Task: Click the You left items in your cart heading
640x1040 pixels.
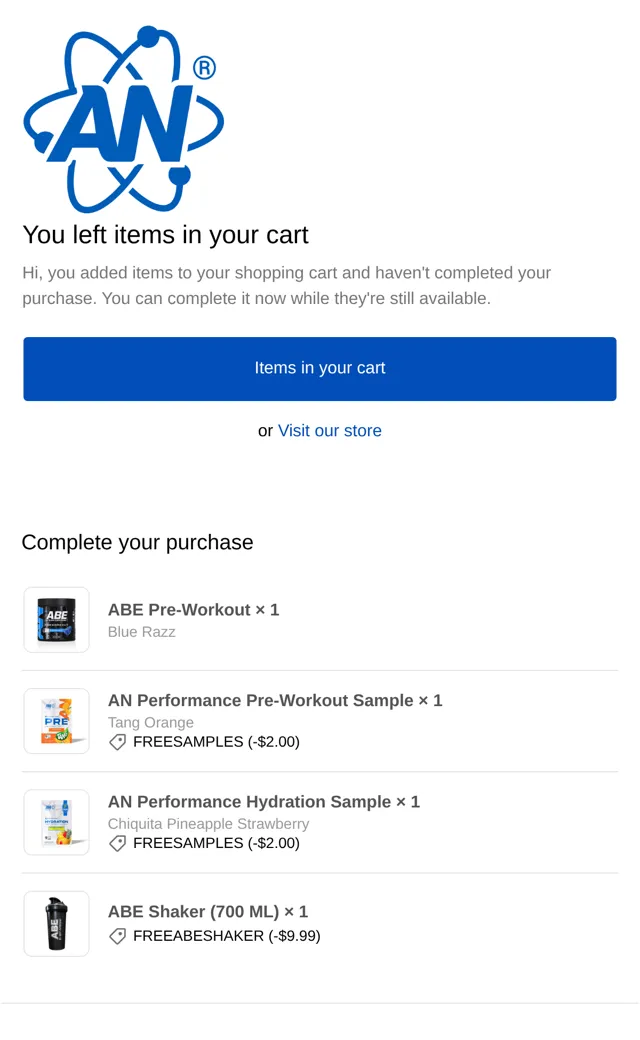Action: (x=166, y=235)
